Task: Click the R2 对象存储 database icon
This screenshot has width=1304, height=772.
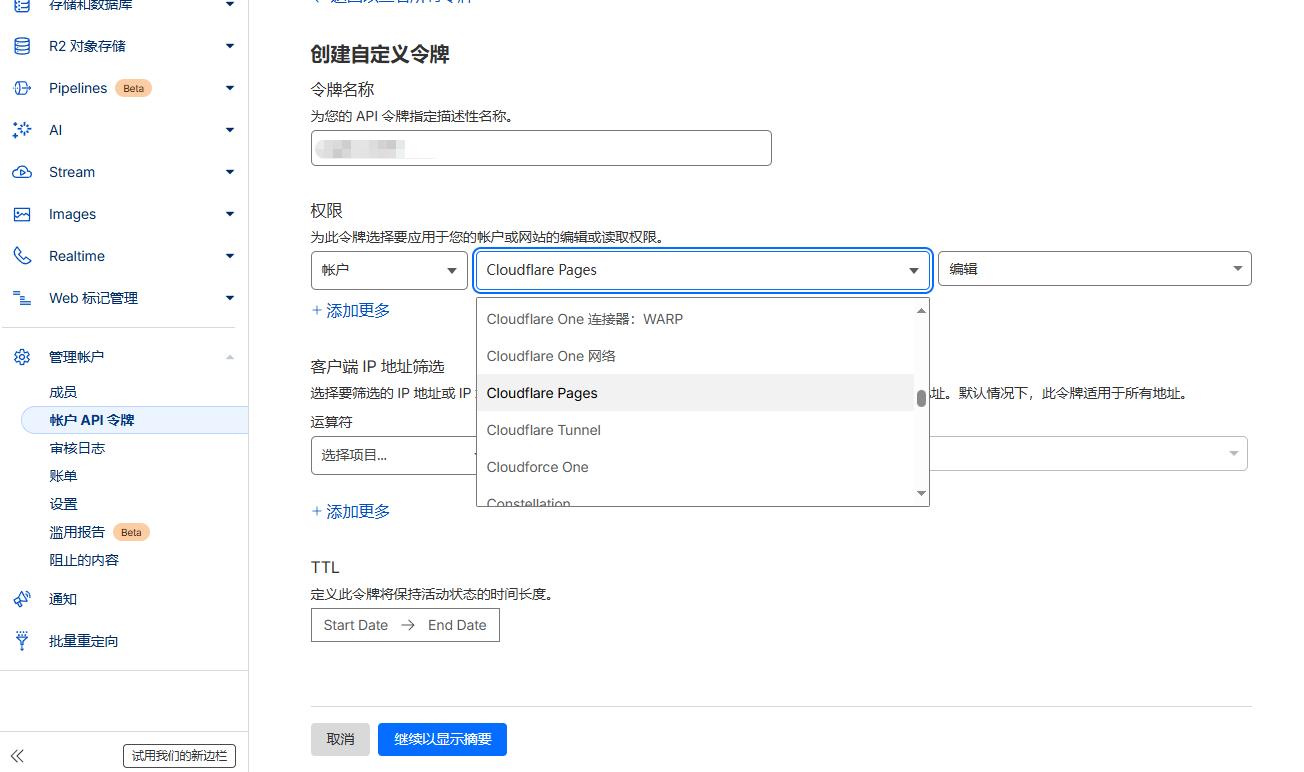Action: 22,46
